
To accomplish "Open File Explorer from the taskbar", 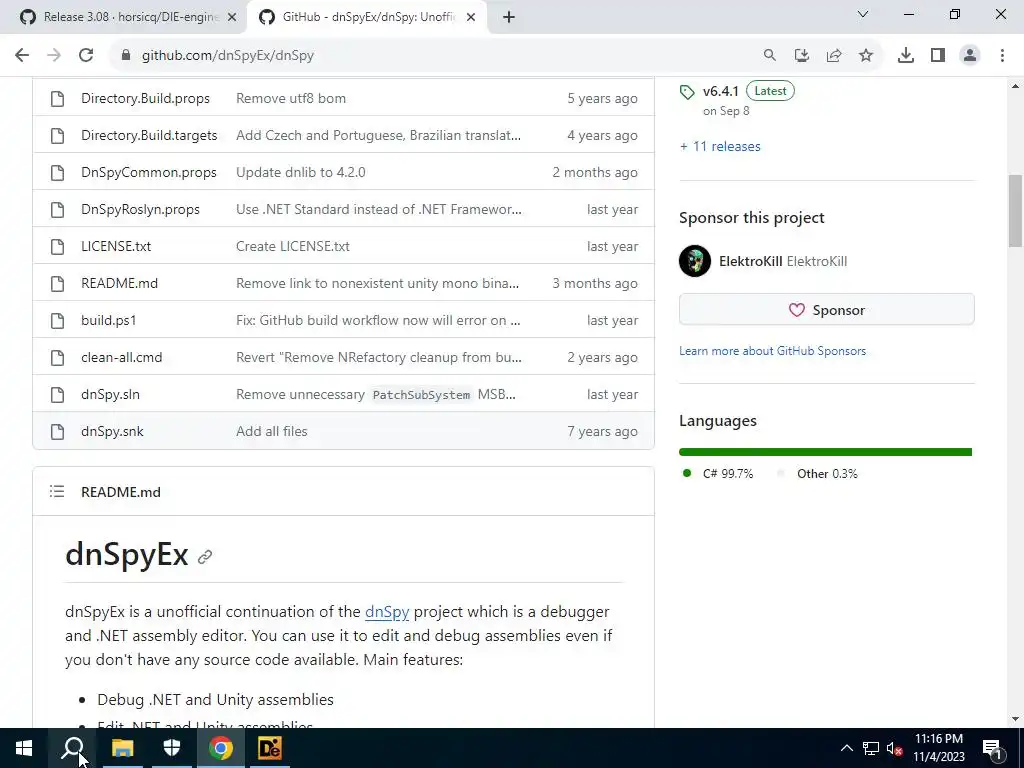I will pos(122,748).
